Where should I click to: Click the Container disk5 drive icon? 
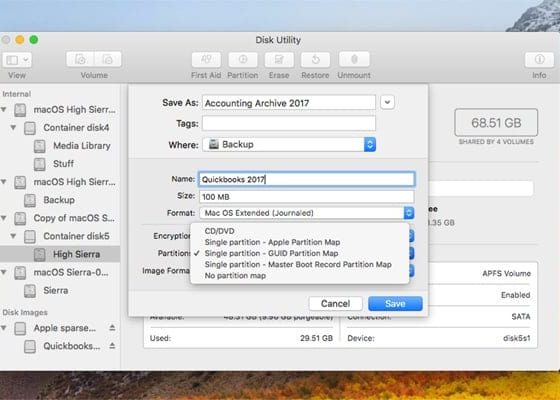coord(30,236)
